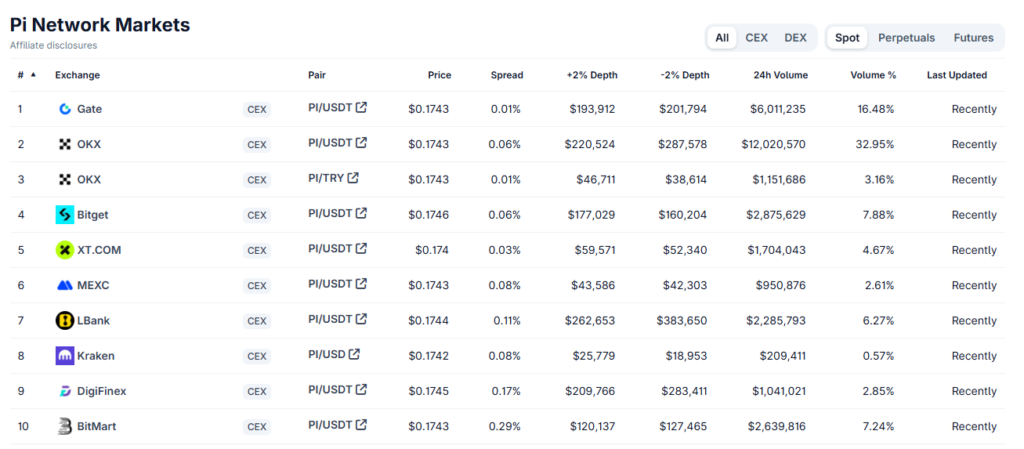This screenshot has height=449, width=1024.
Task: Filter markets by CEX
Action: click(x=756, y=38)
